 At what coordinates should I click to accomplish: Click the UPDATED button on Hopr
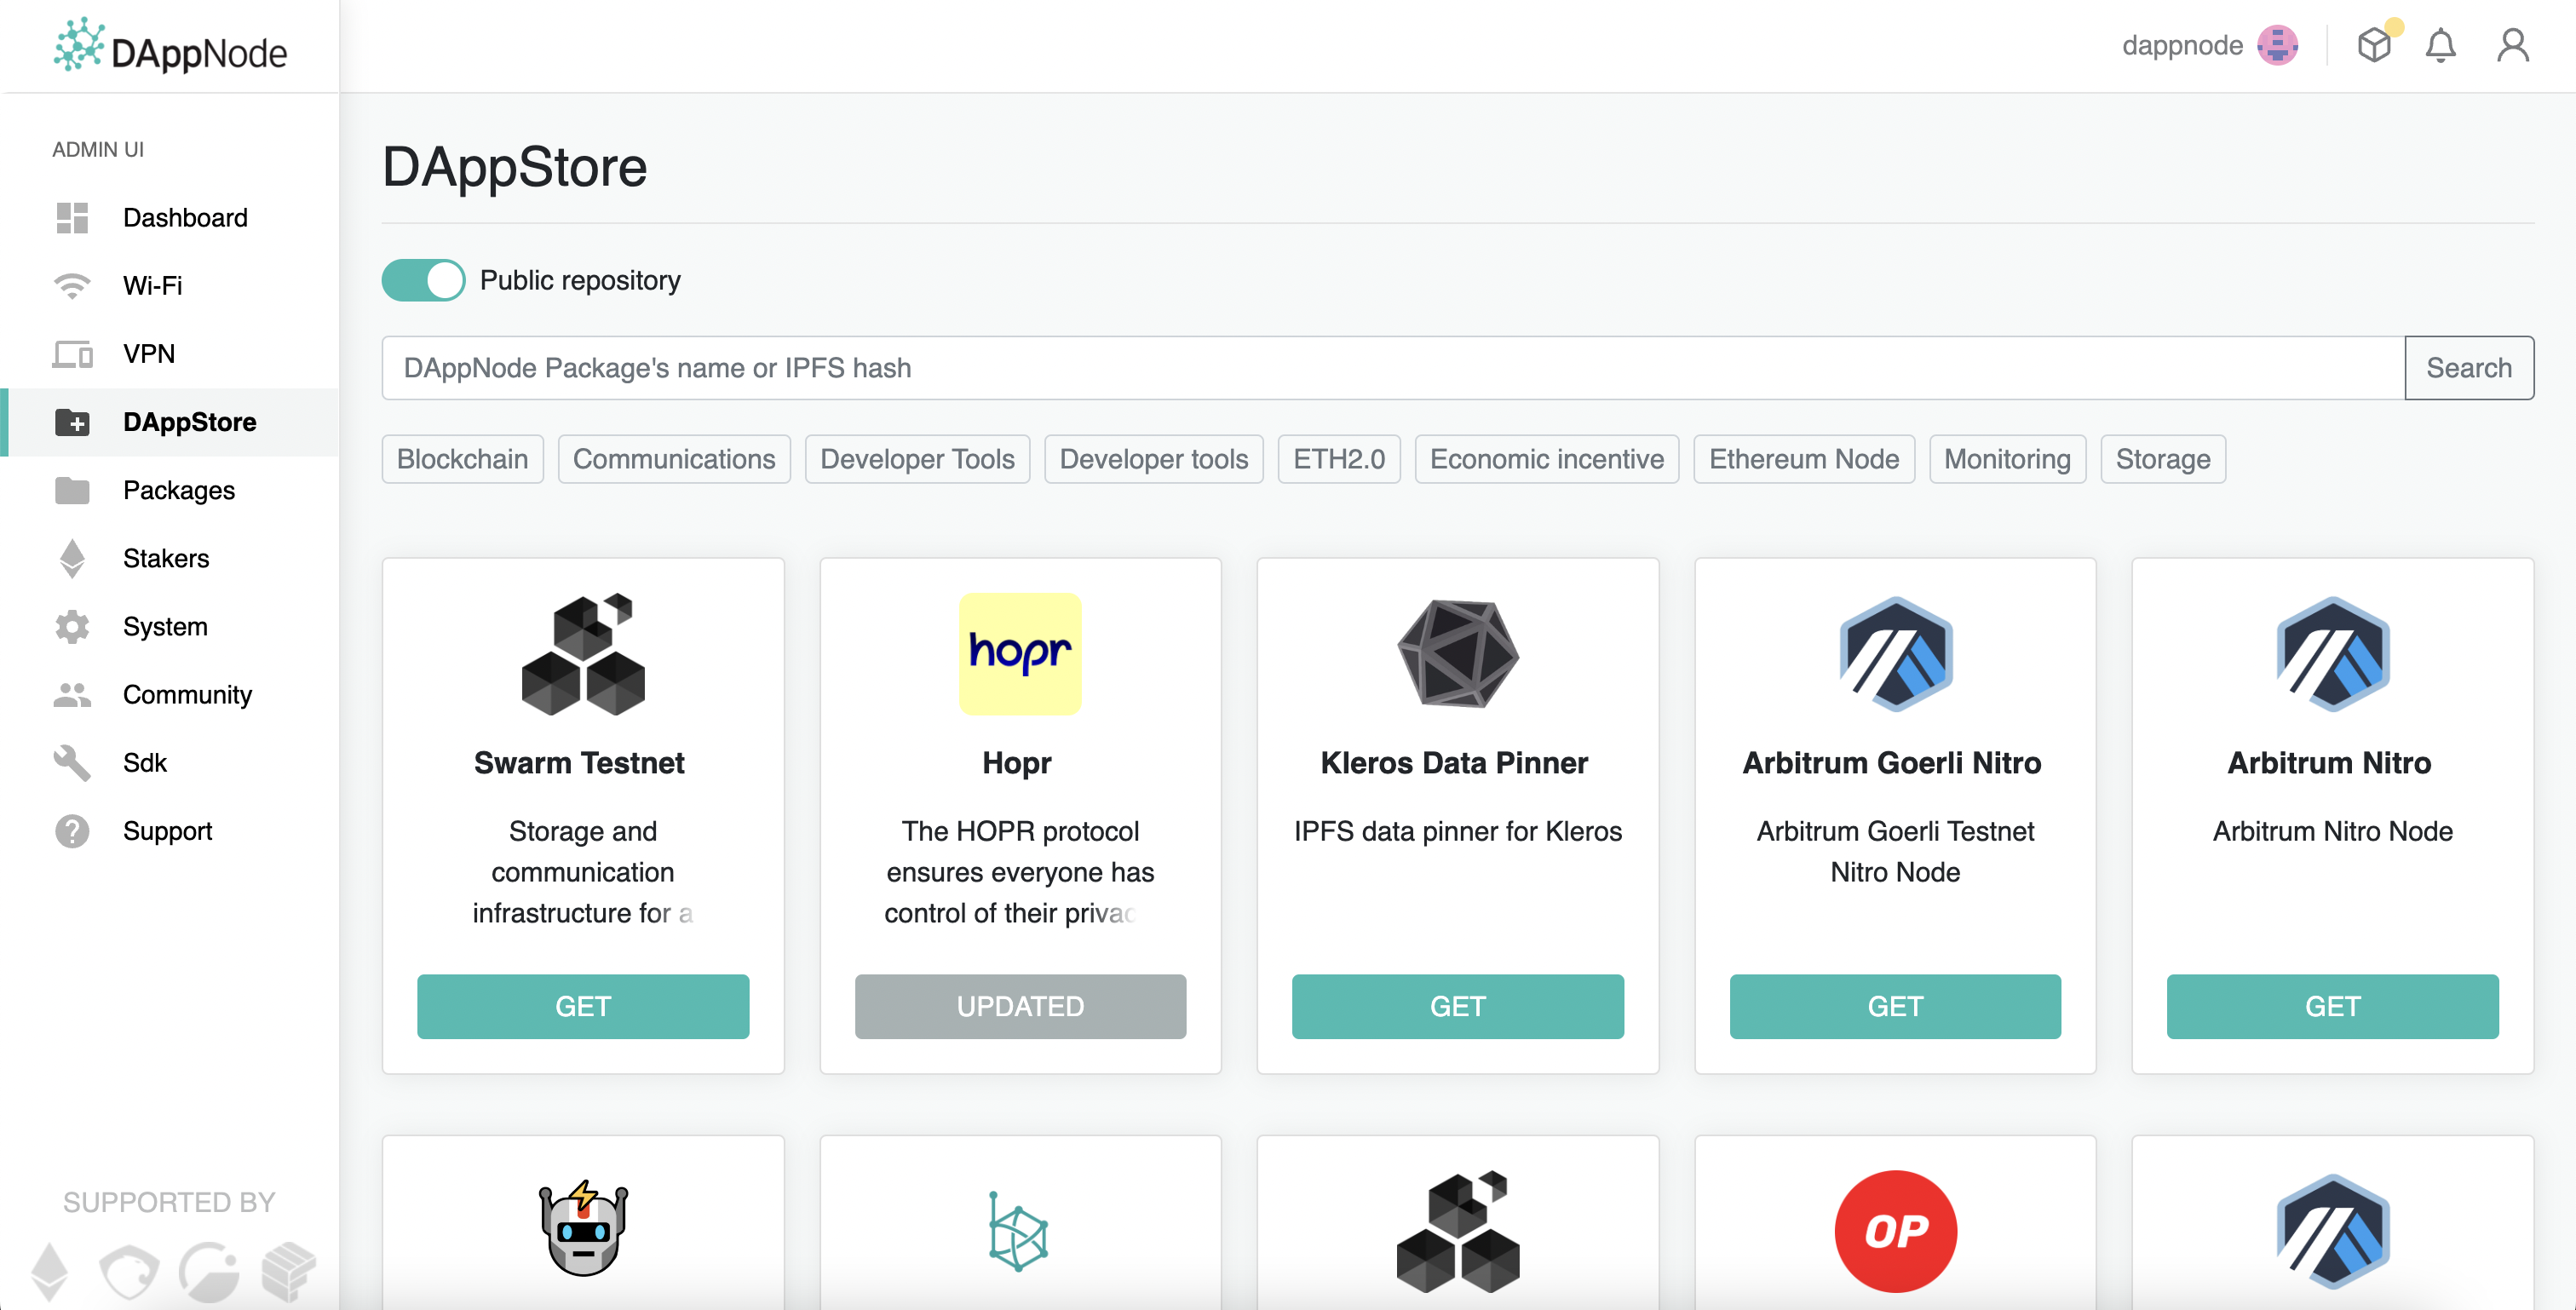tap(1020, 1006)
